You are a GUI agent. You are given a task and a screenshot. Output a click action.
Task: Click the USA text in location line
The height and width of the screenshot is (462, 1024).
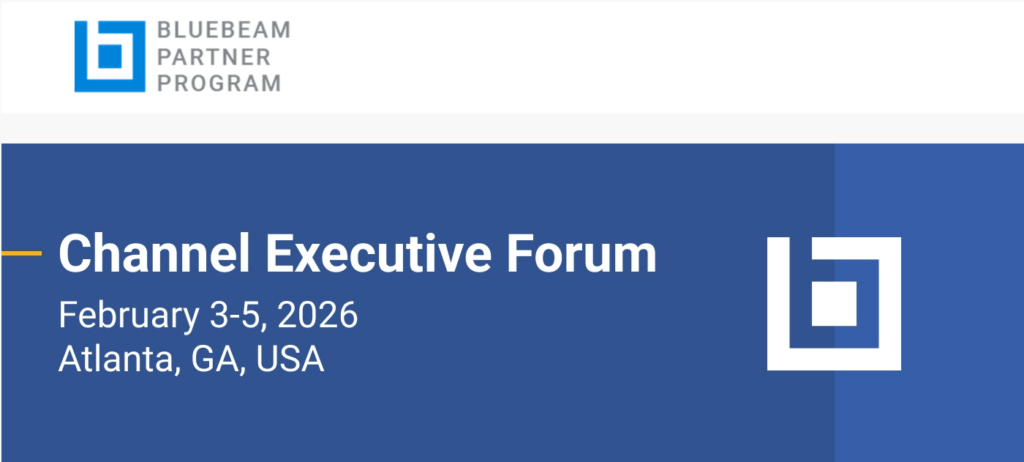click(290, 358)
